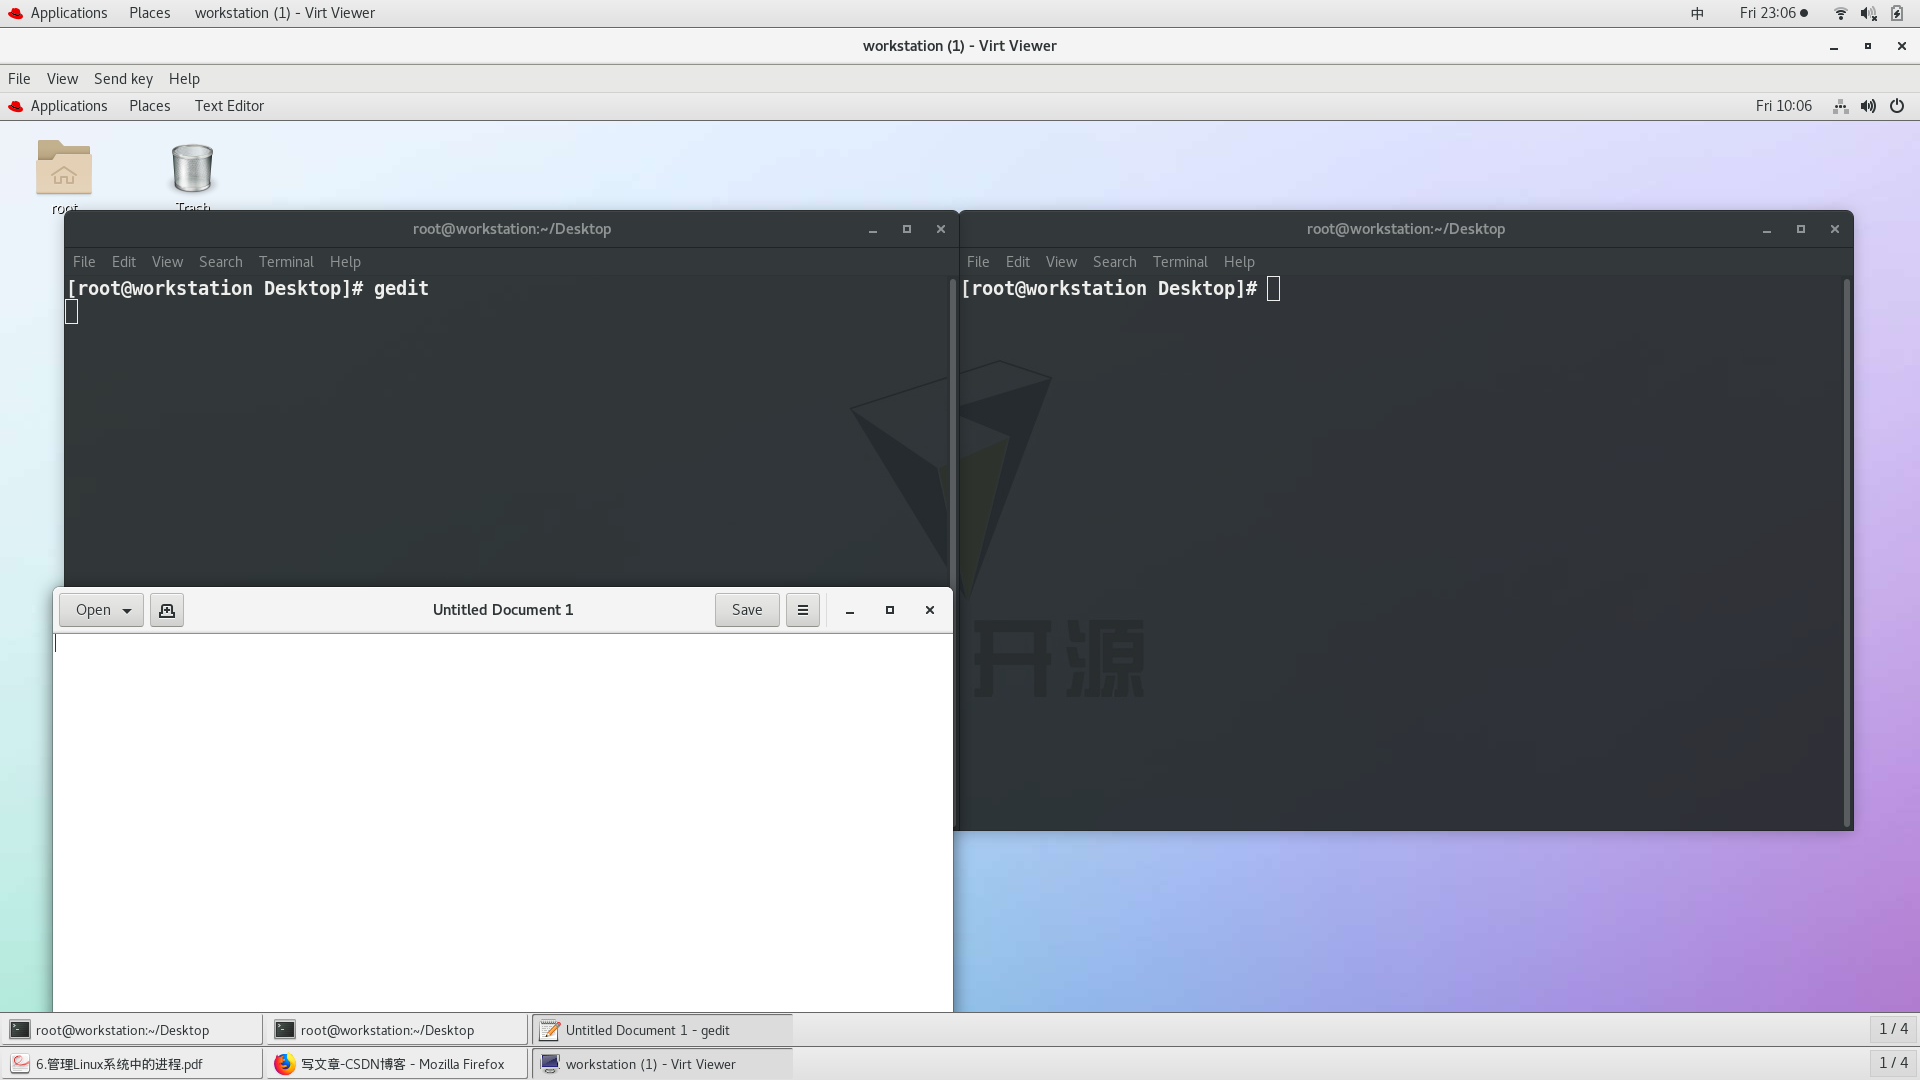
Task: Click gedit's Save button
Action: tap(747, 610)
